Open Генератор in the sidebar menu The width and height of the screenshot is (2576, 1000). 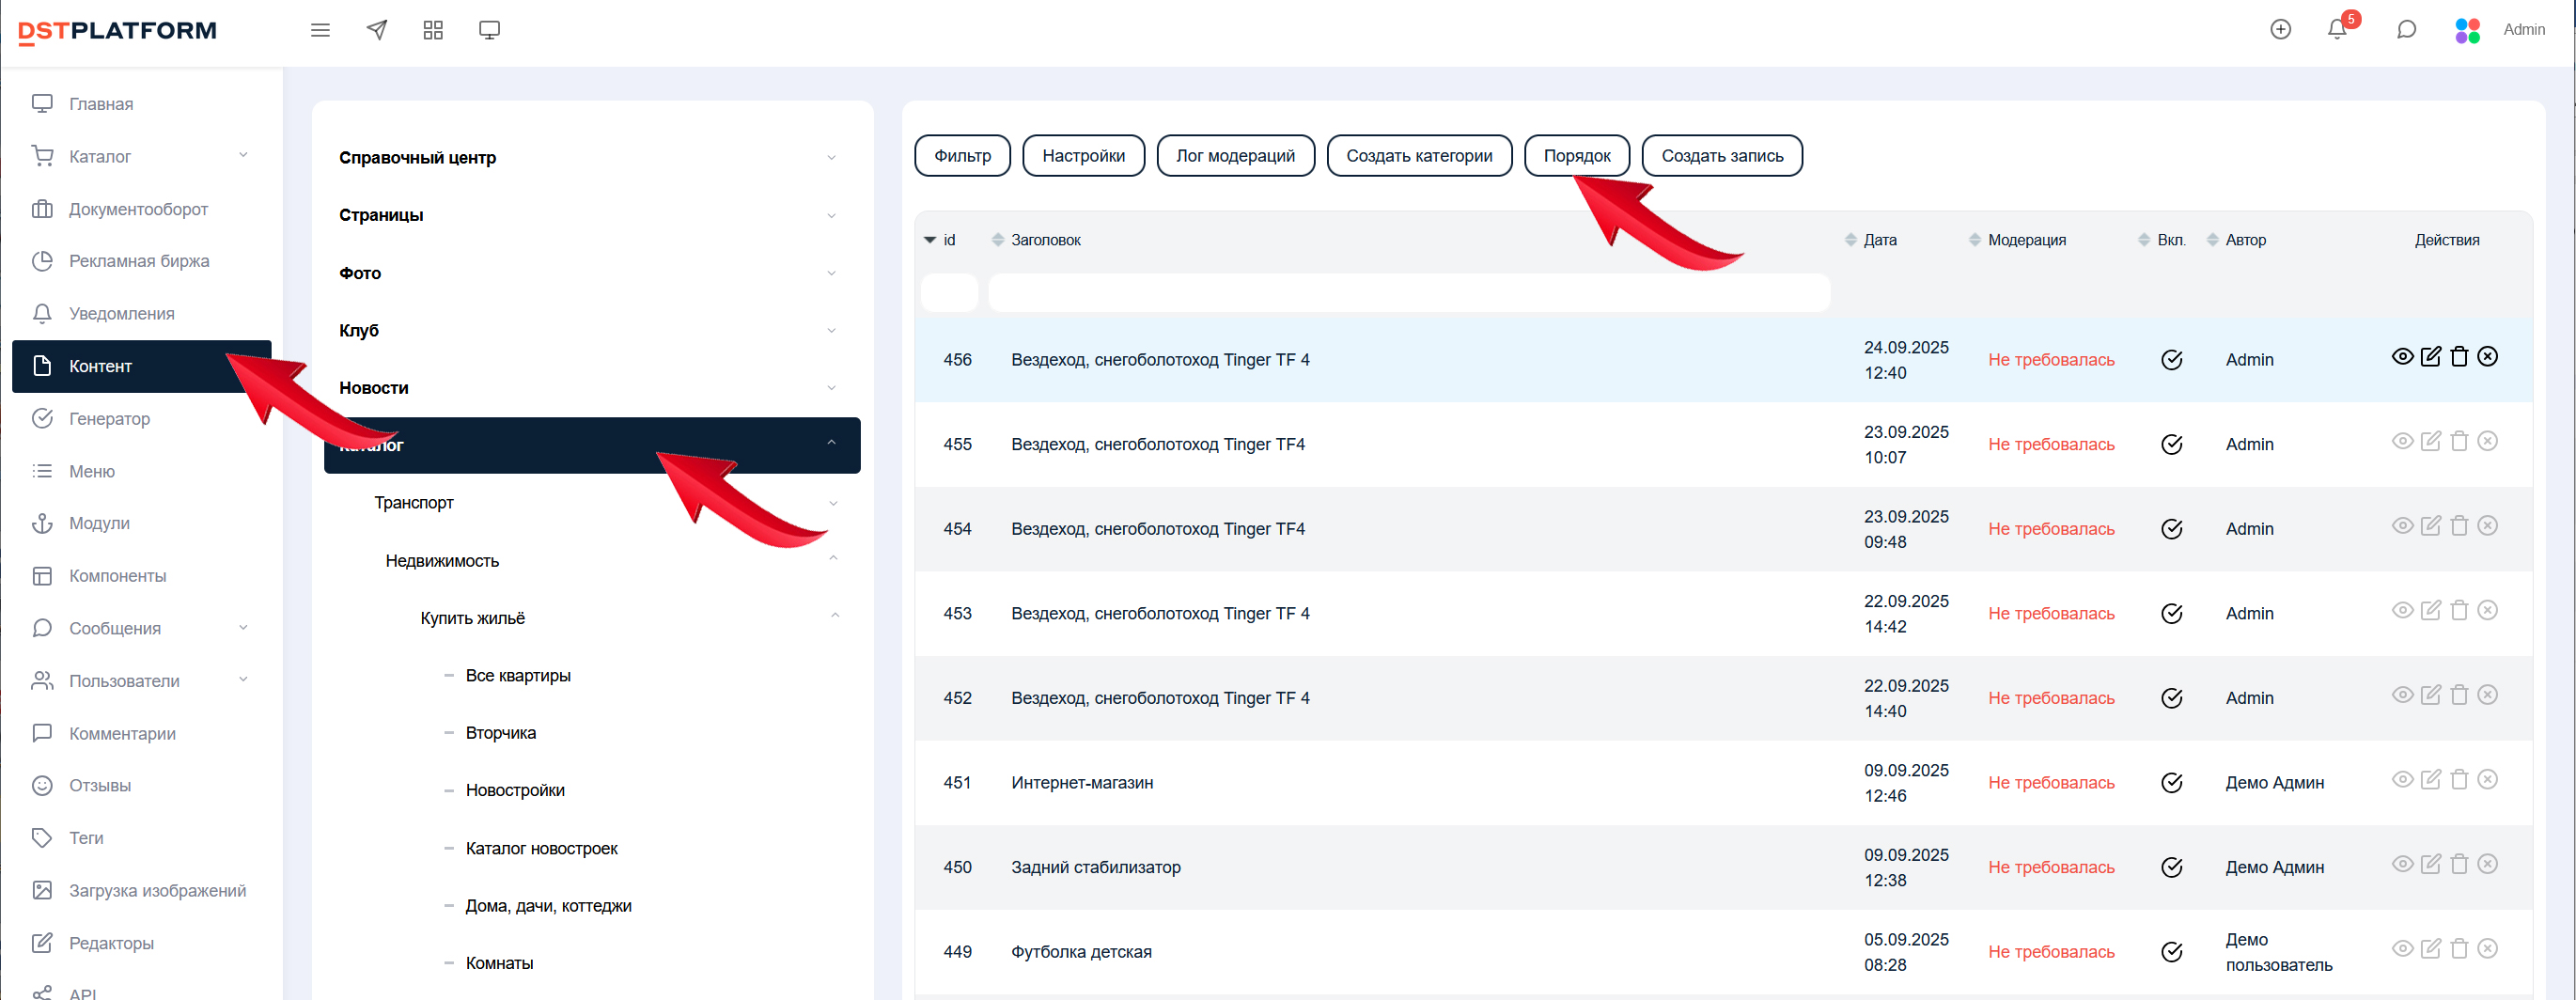tap(109, 419)
